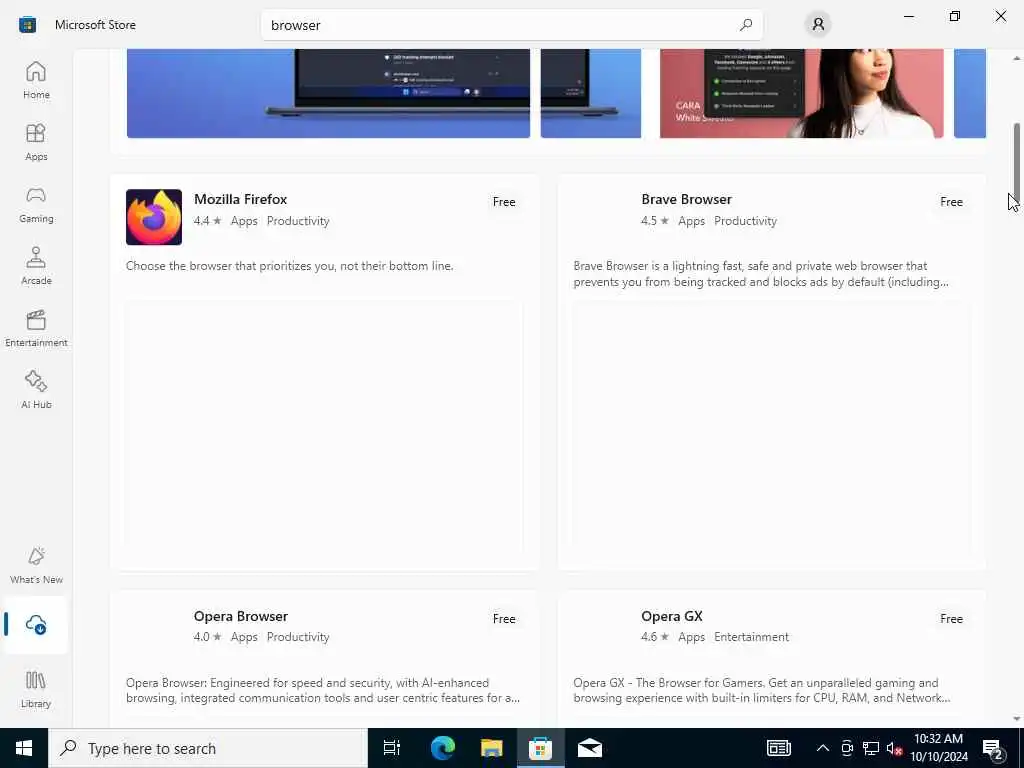Open News and interests taskbar icon
The image size is (1024, 768).
click(x=778, y=748)
